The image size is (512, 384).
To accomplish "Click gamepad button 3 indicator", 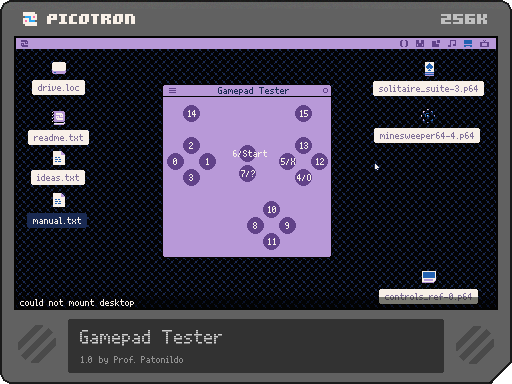I will point(191,178).
